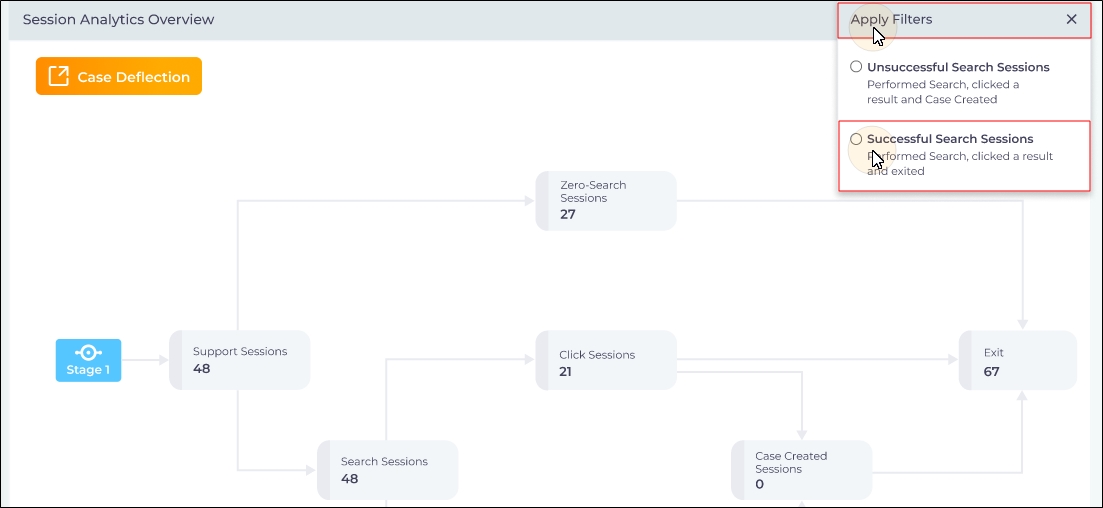Open the Case Created Sessions node
The height and width of the screenshot is (508, 1103).
801,470
